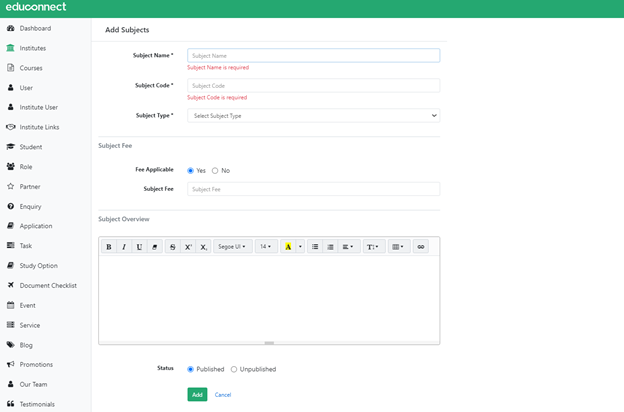Image resolution: width=624 pixels, height=412 pixels.
Task: Click the Document Checklist plane icon
Action: 11,285
